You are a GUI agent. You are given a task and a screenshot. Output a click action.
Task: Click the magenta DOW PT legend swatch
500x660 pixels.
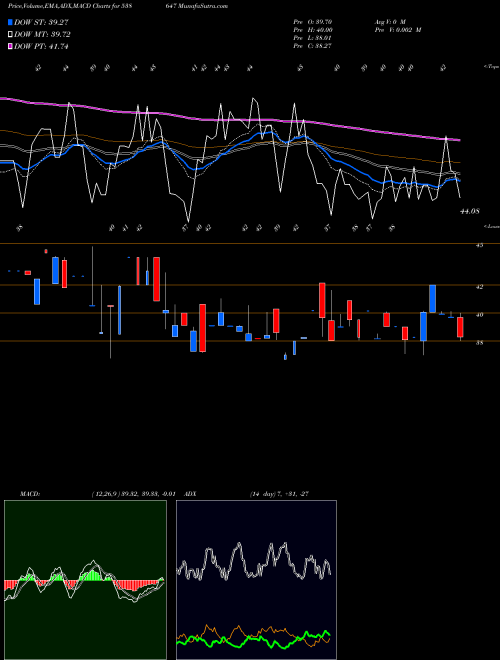(11, 46)
